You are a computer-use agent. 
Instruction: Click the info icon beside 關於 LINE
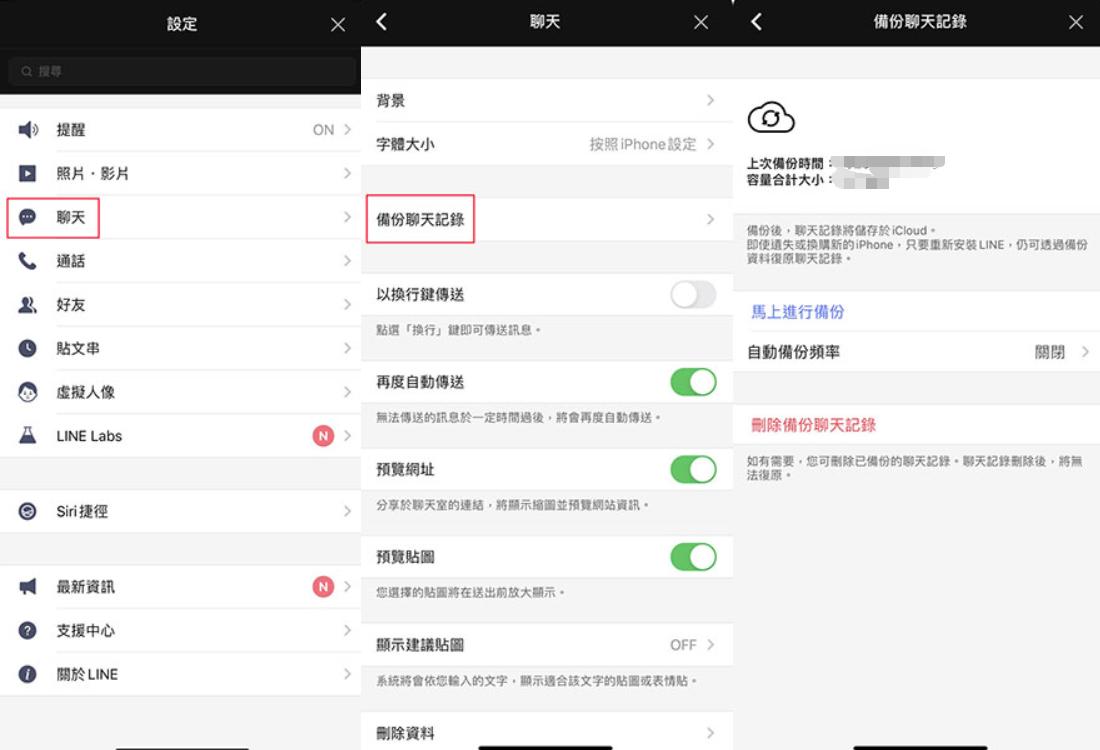click(x=27, y=674)
